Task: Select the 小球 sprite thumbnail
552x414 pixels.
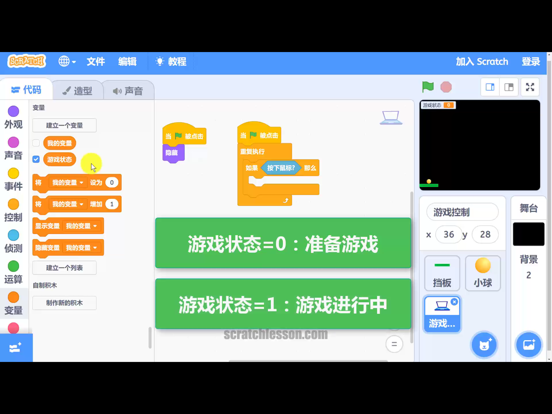Action: pyautogui.click(x=483, y=273)
